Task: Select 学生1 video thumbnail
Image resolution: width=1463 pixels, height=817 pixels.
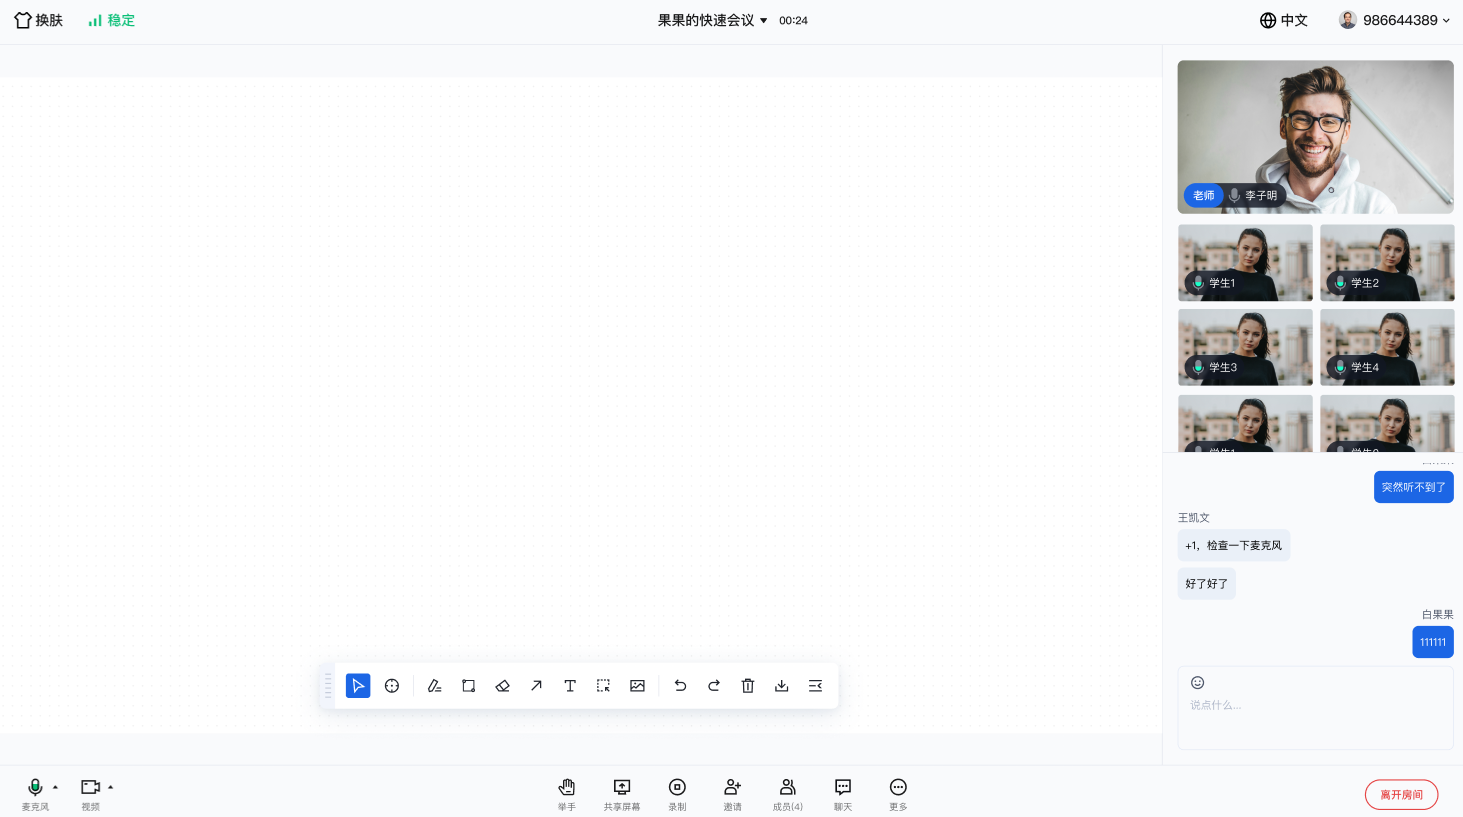Action: tap(1245, 263)
